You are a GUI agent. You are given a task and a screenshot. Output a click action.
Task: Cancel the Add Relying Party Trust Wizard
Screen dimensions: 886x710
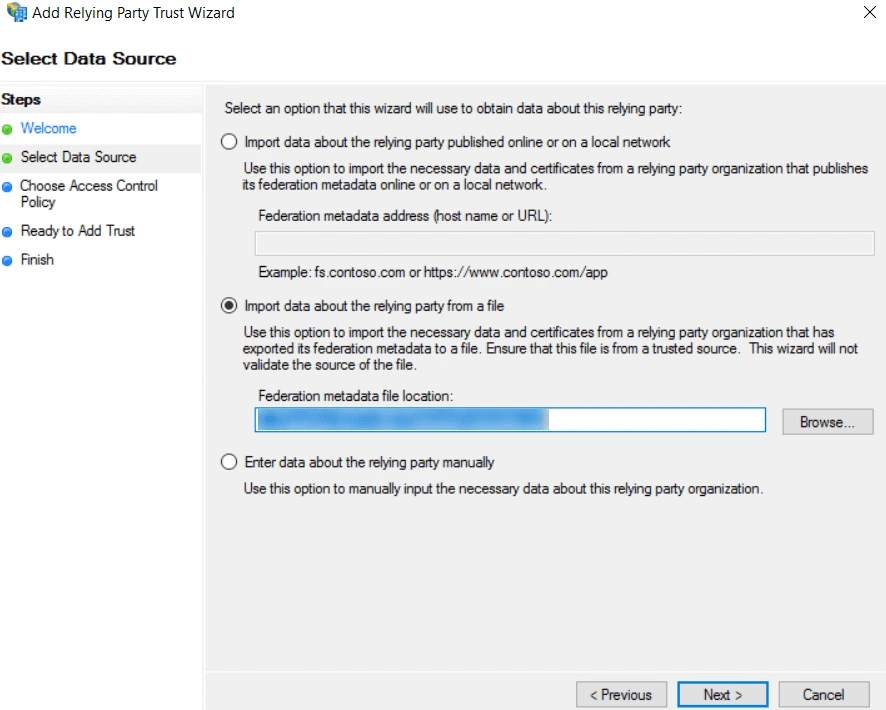[x=823, y=694]
